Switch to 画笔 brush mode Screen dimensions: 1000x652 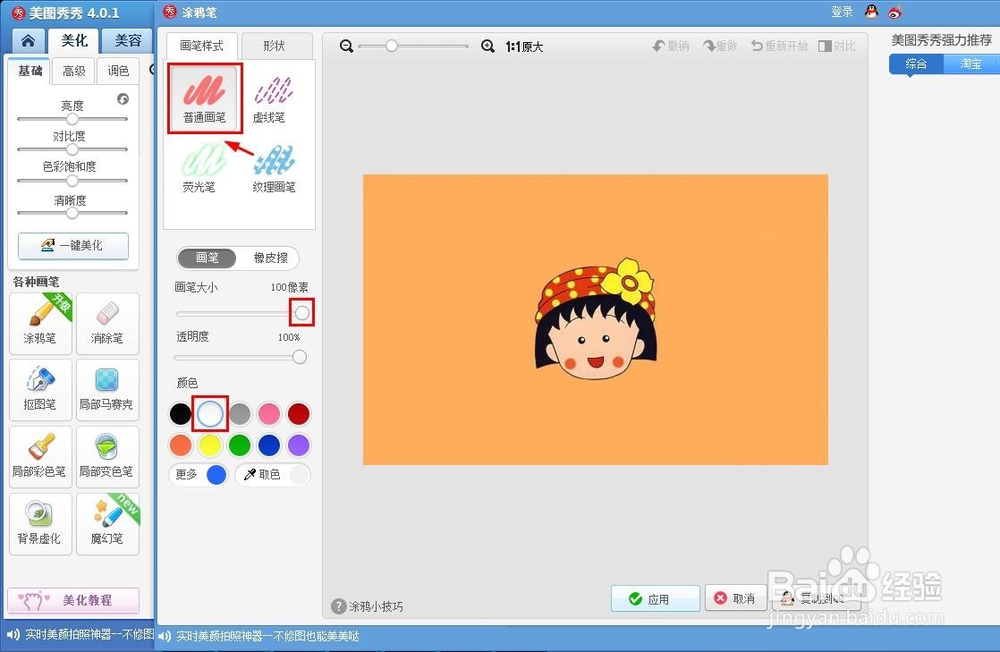point(207,258)
